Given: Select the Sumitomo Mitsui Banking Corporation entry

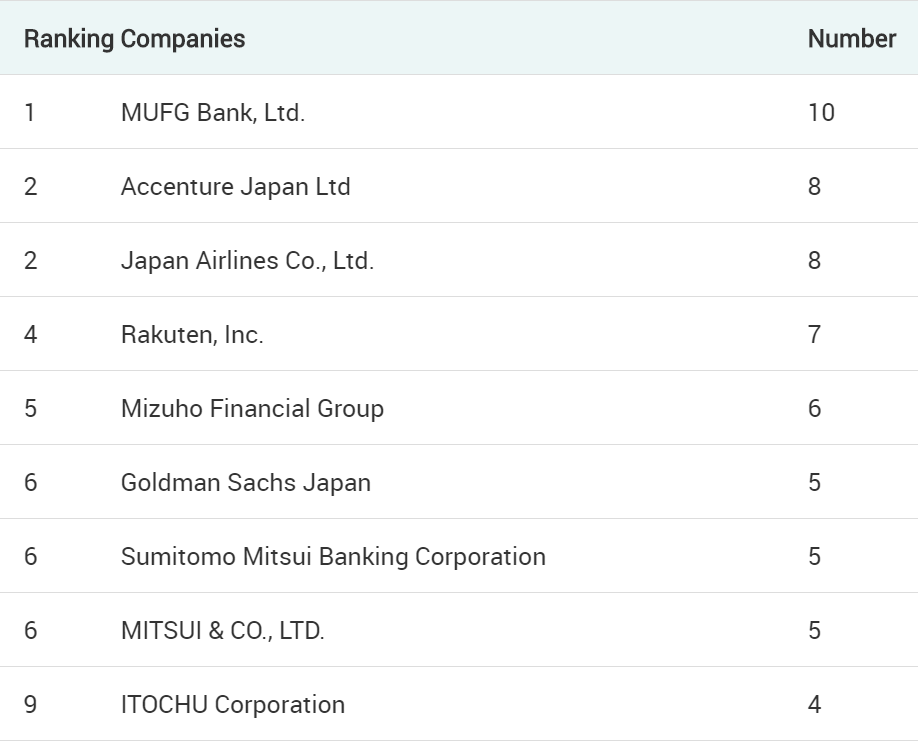Looking at the screenshot, I should (333, 557).
